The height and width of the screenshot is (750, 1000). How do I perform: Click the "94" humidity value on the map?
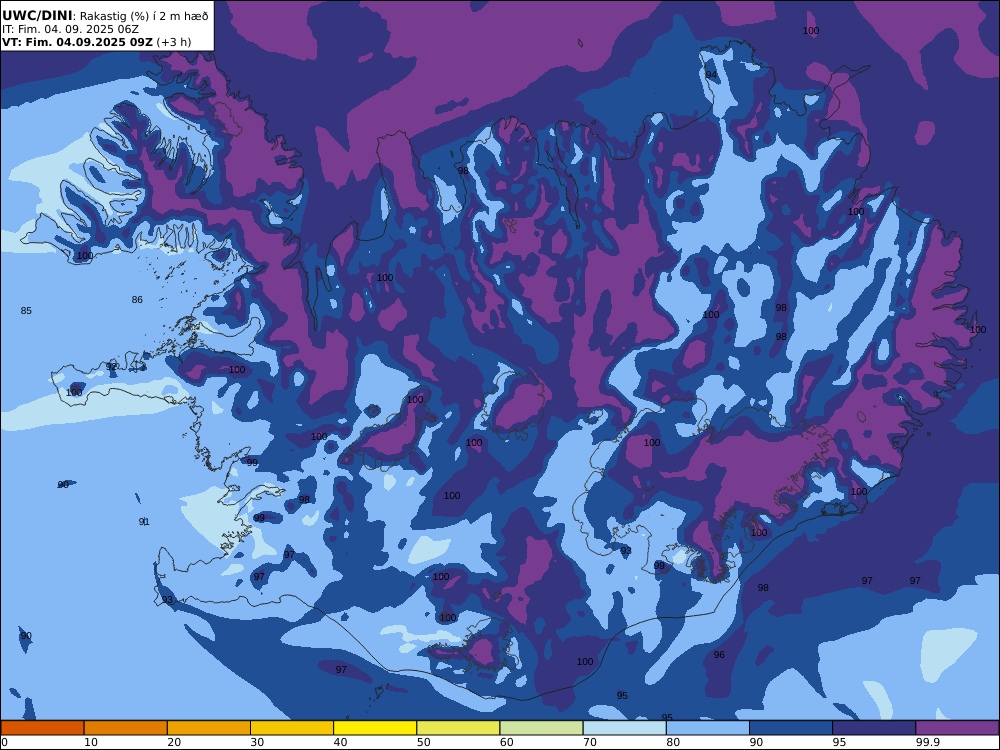coord(711,75)
